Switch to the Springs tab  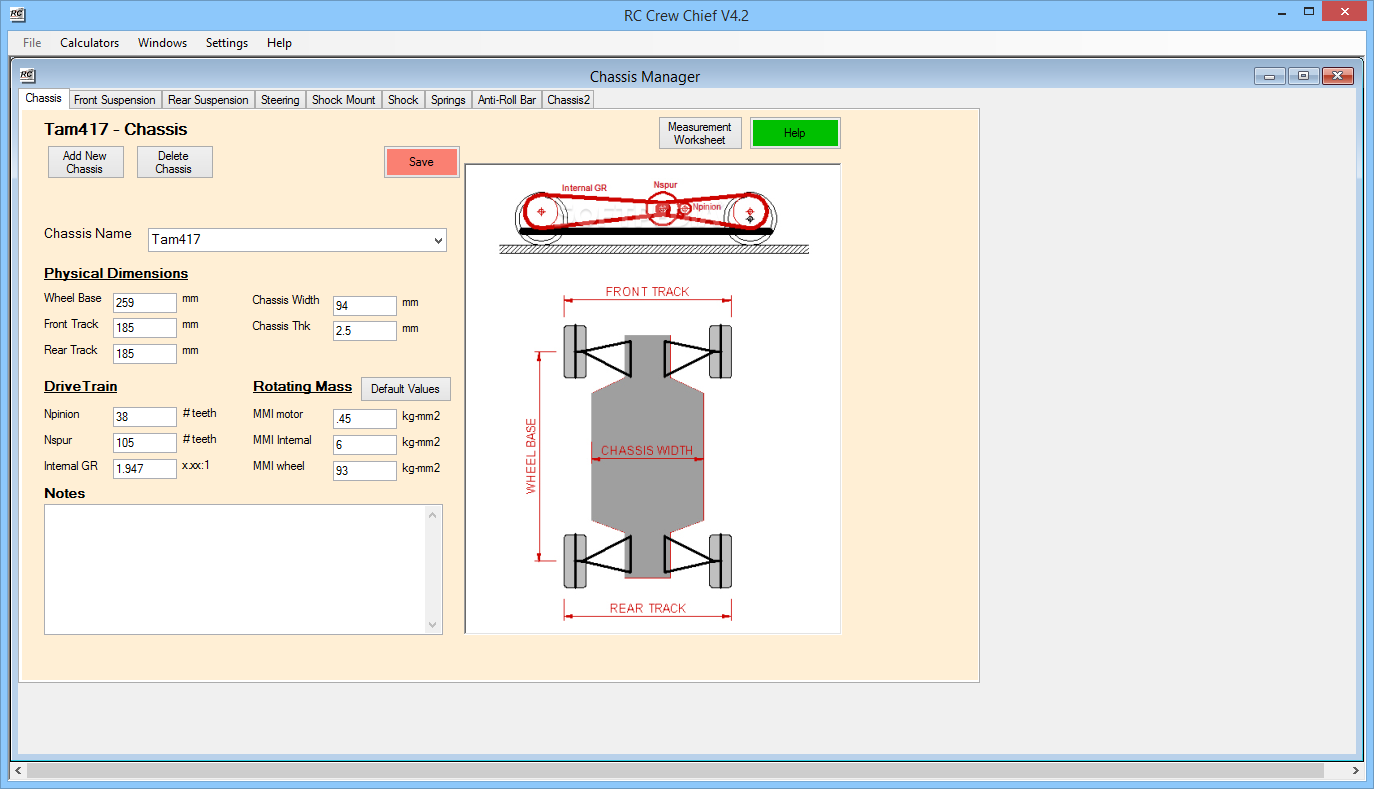click(448, 100)
